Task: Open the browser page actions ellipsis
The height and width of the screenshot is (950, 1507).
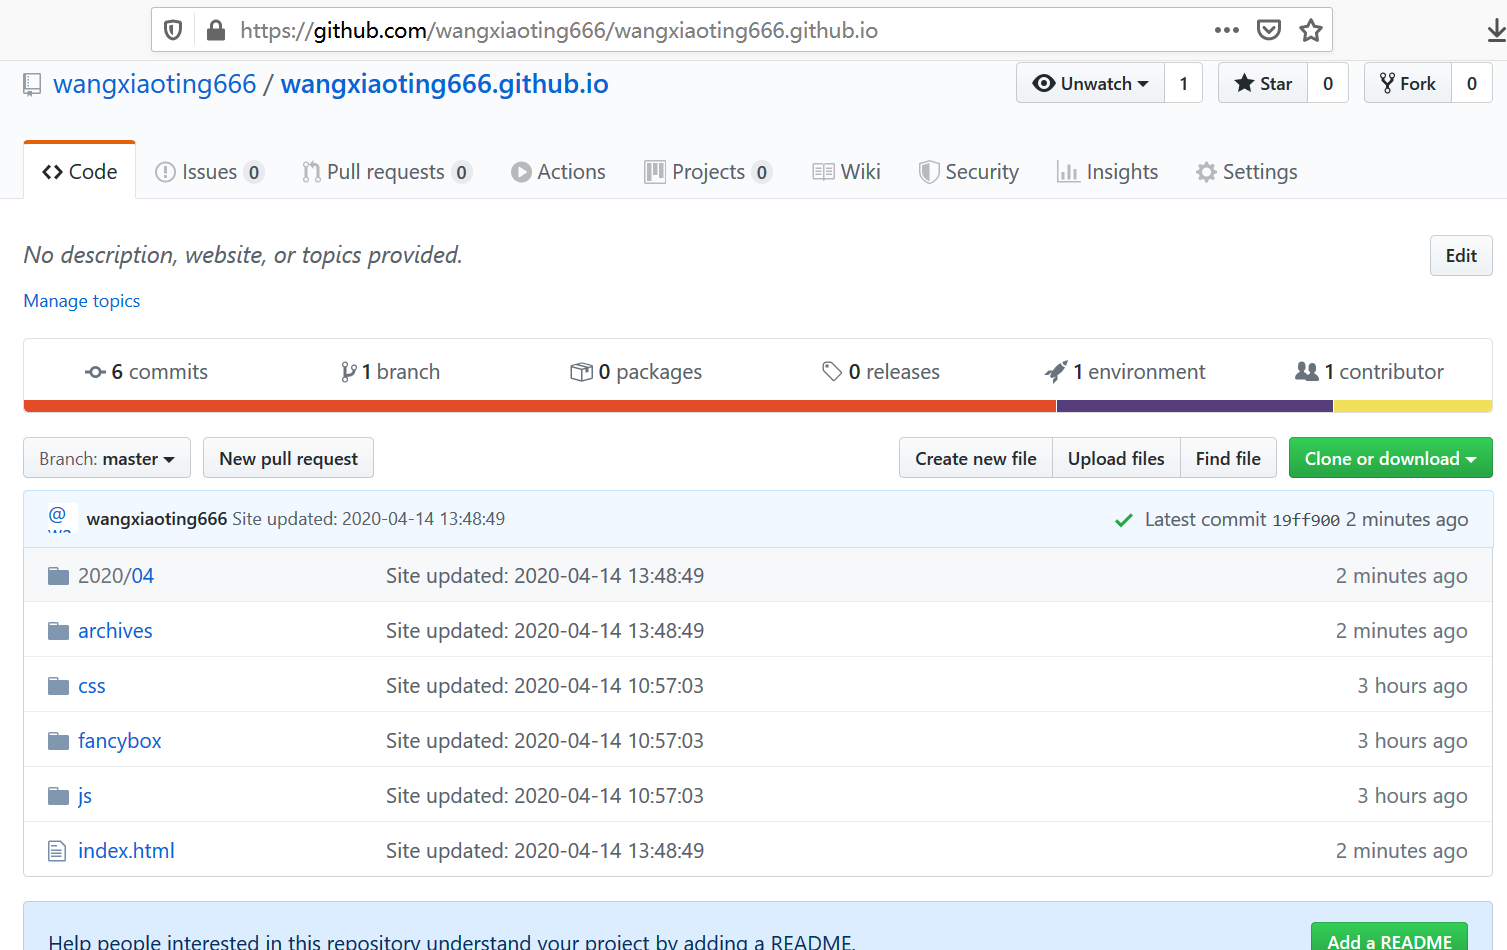Action: pyautogui.click(x=1227, y=30)
